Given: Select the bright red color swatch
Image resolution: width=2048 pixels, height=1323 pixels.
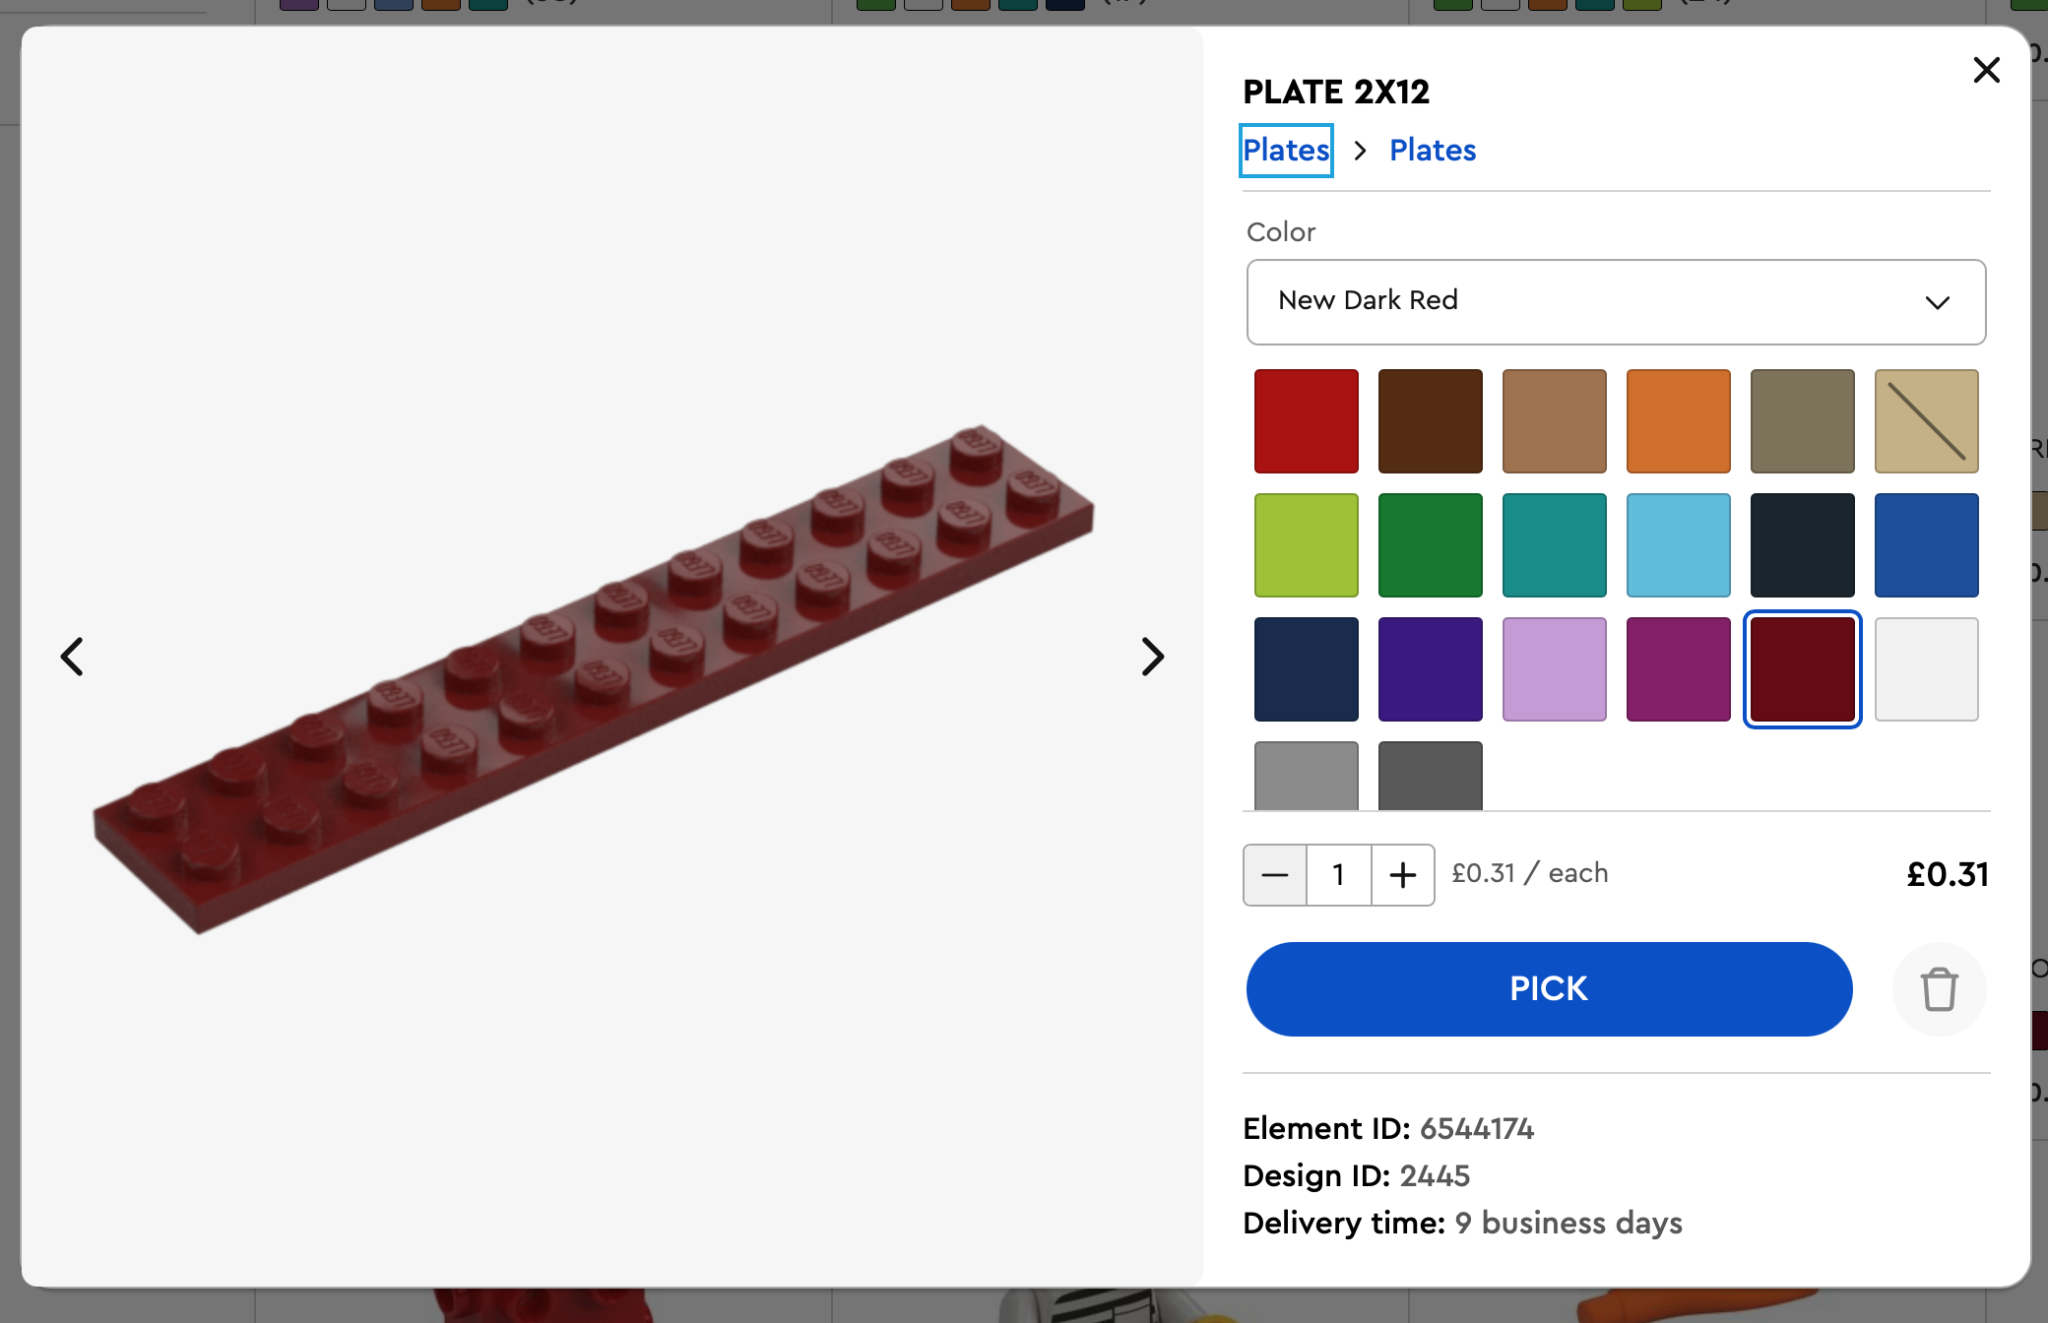Looking at the screenshot, I should (x=1306, y=420).
